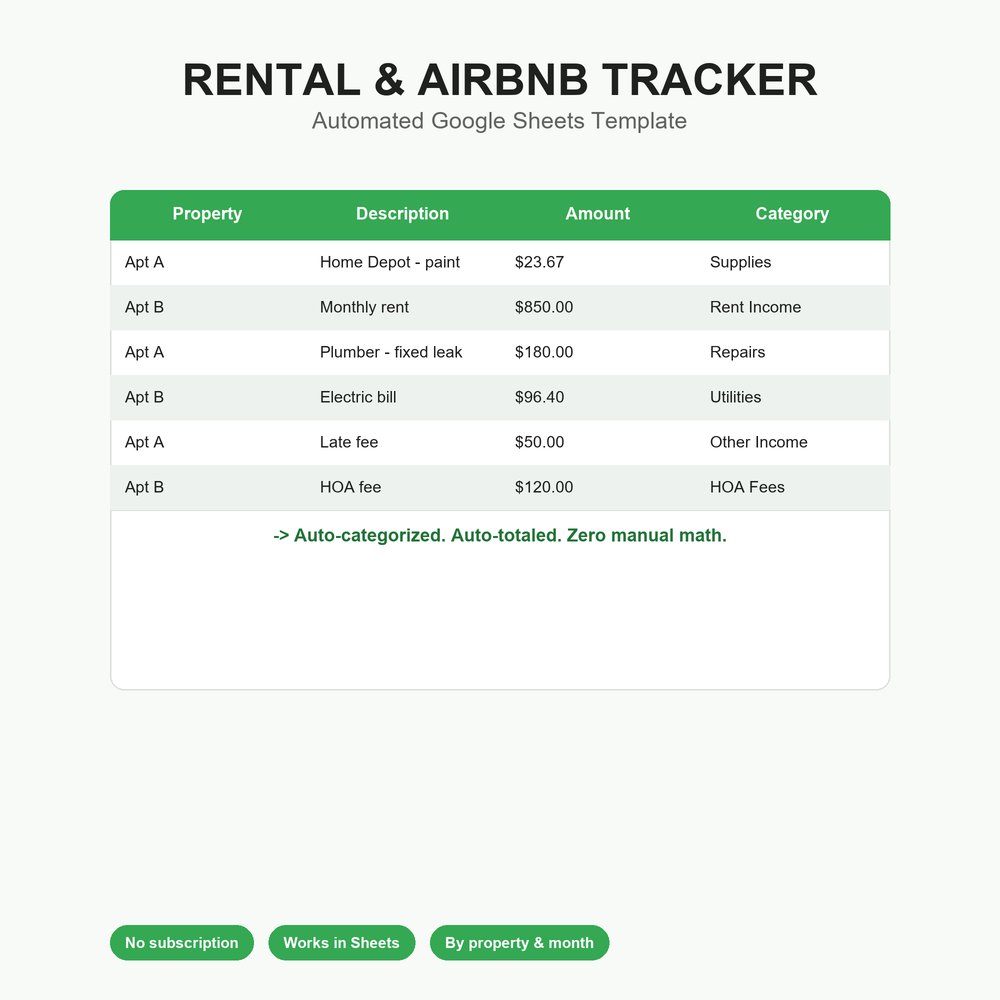Click the By property & month pill

519,943
